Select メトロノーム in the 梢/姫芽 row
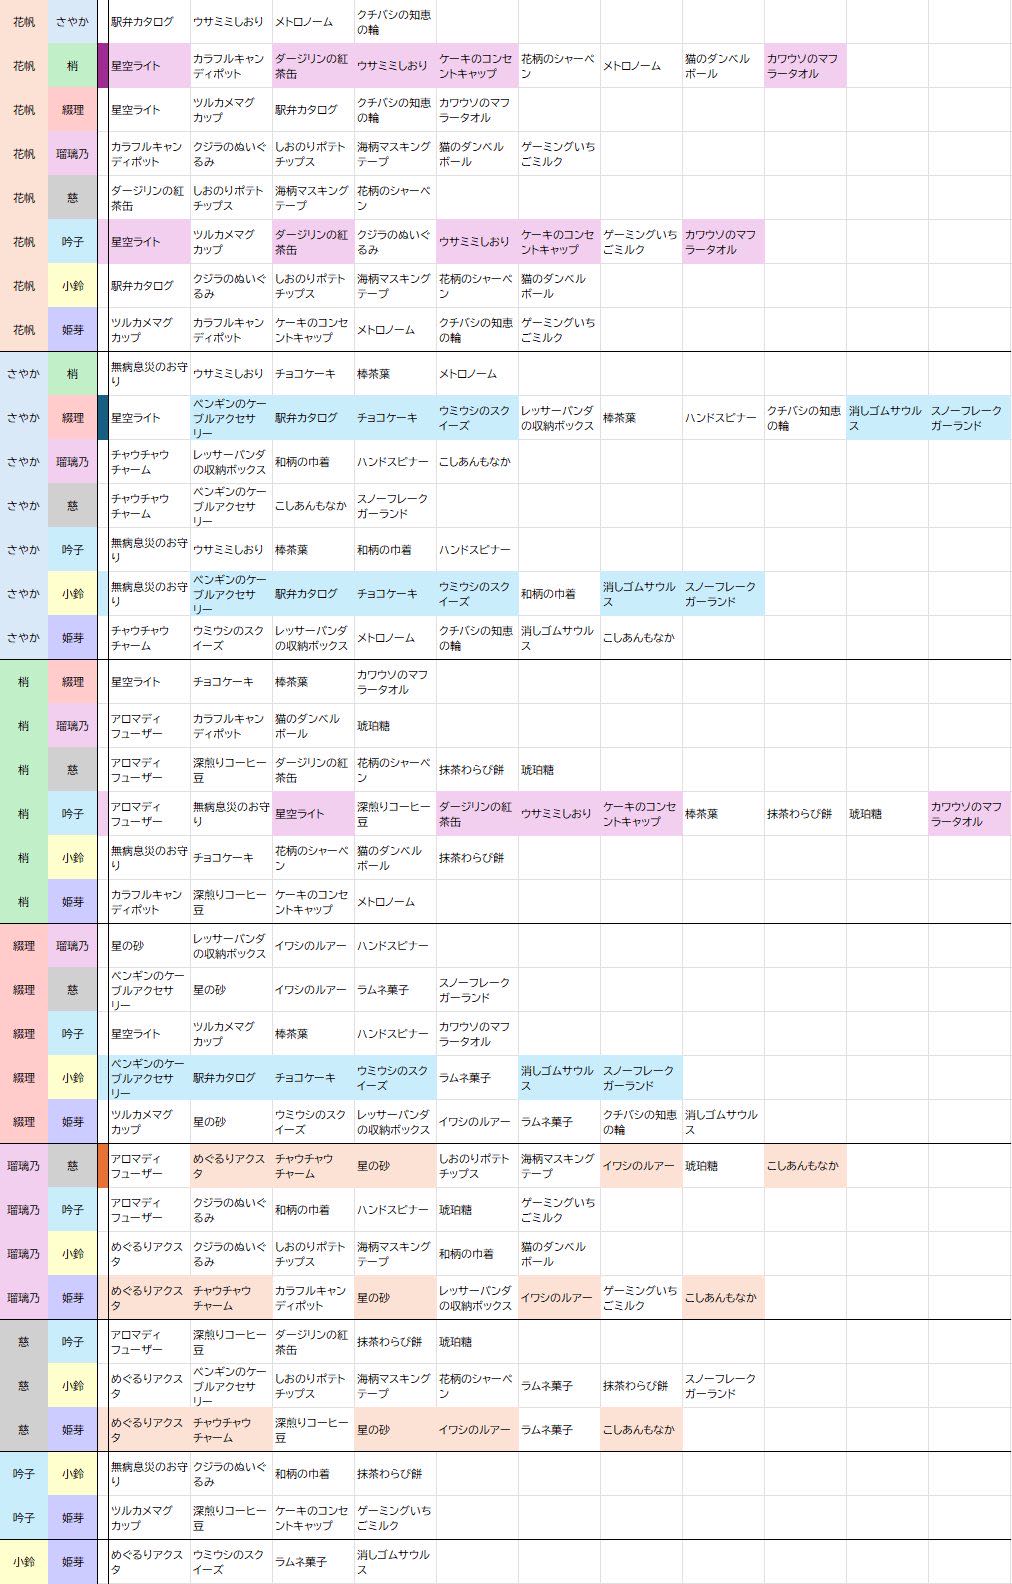Viewport: 1012px width, 1584px height. (x=386, y=902)
